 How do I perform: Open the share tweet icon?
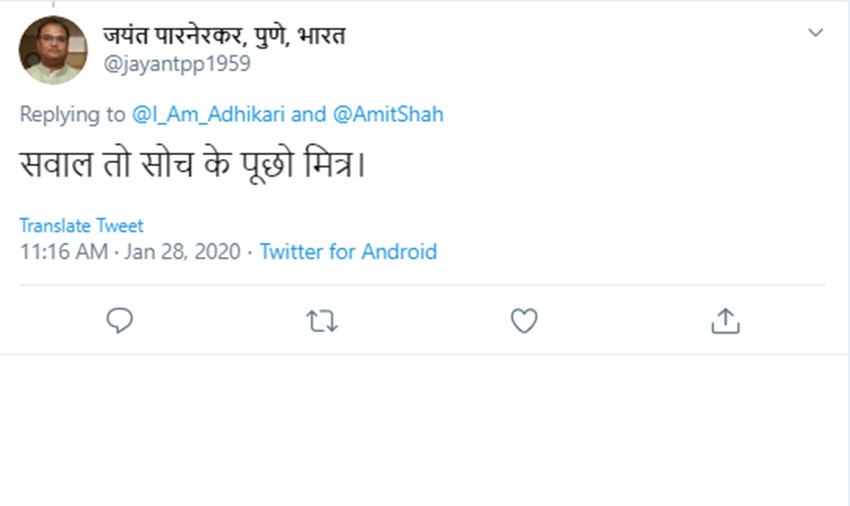(725, 320)
